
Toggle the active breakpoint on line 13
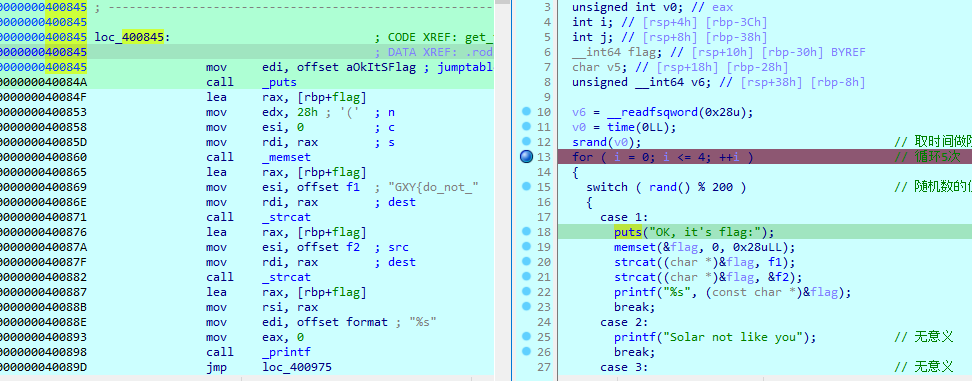coord(526,157)
